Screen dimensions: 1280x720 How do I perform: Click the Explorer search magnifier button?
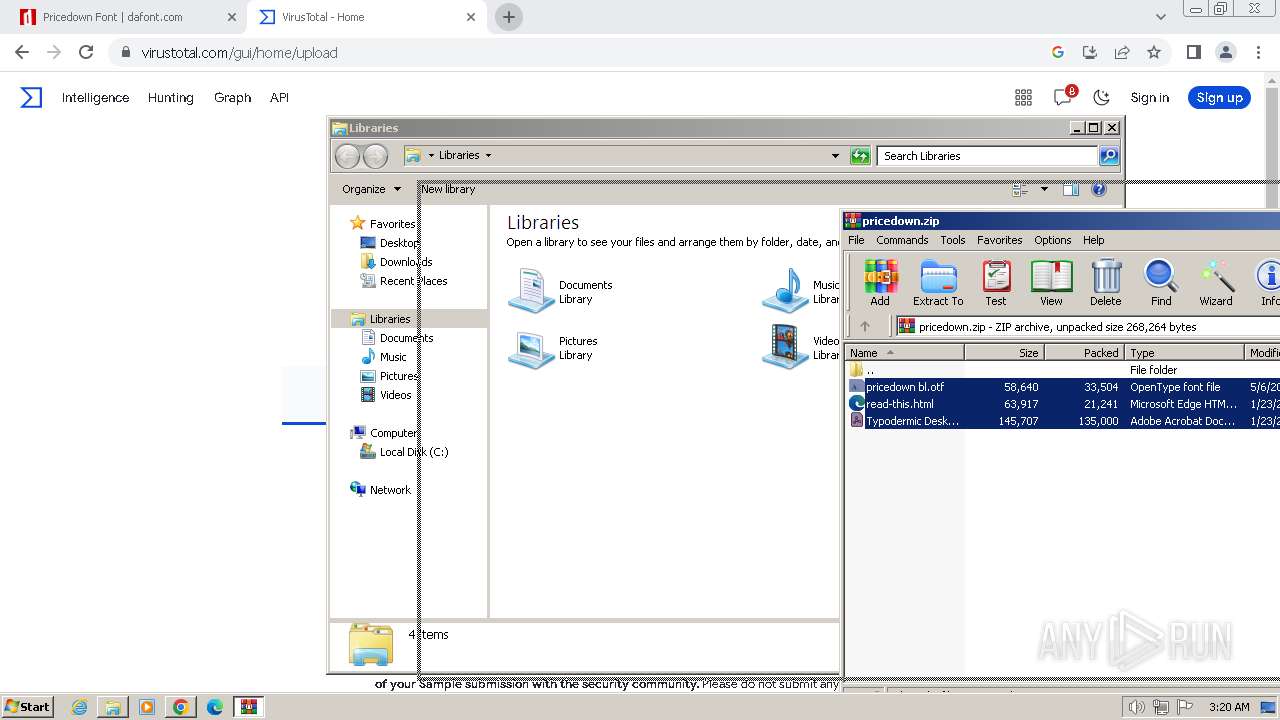[x=1109, y=156]
